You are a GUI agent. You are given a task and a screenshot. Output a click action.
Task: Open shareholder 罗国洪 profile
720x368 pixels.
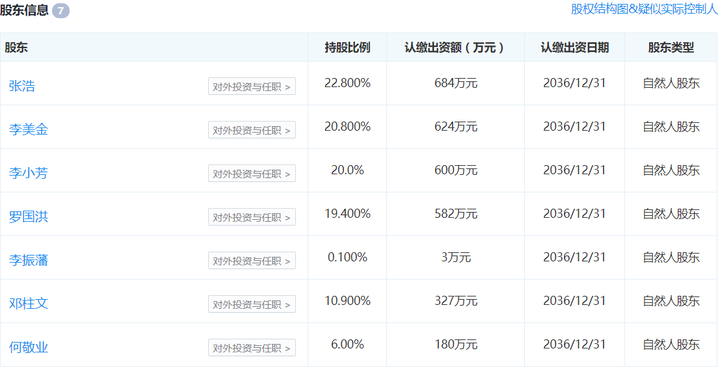(28, 216)
